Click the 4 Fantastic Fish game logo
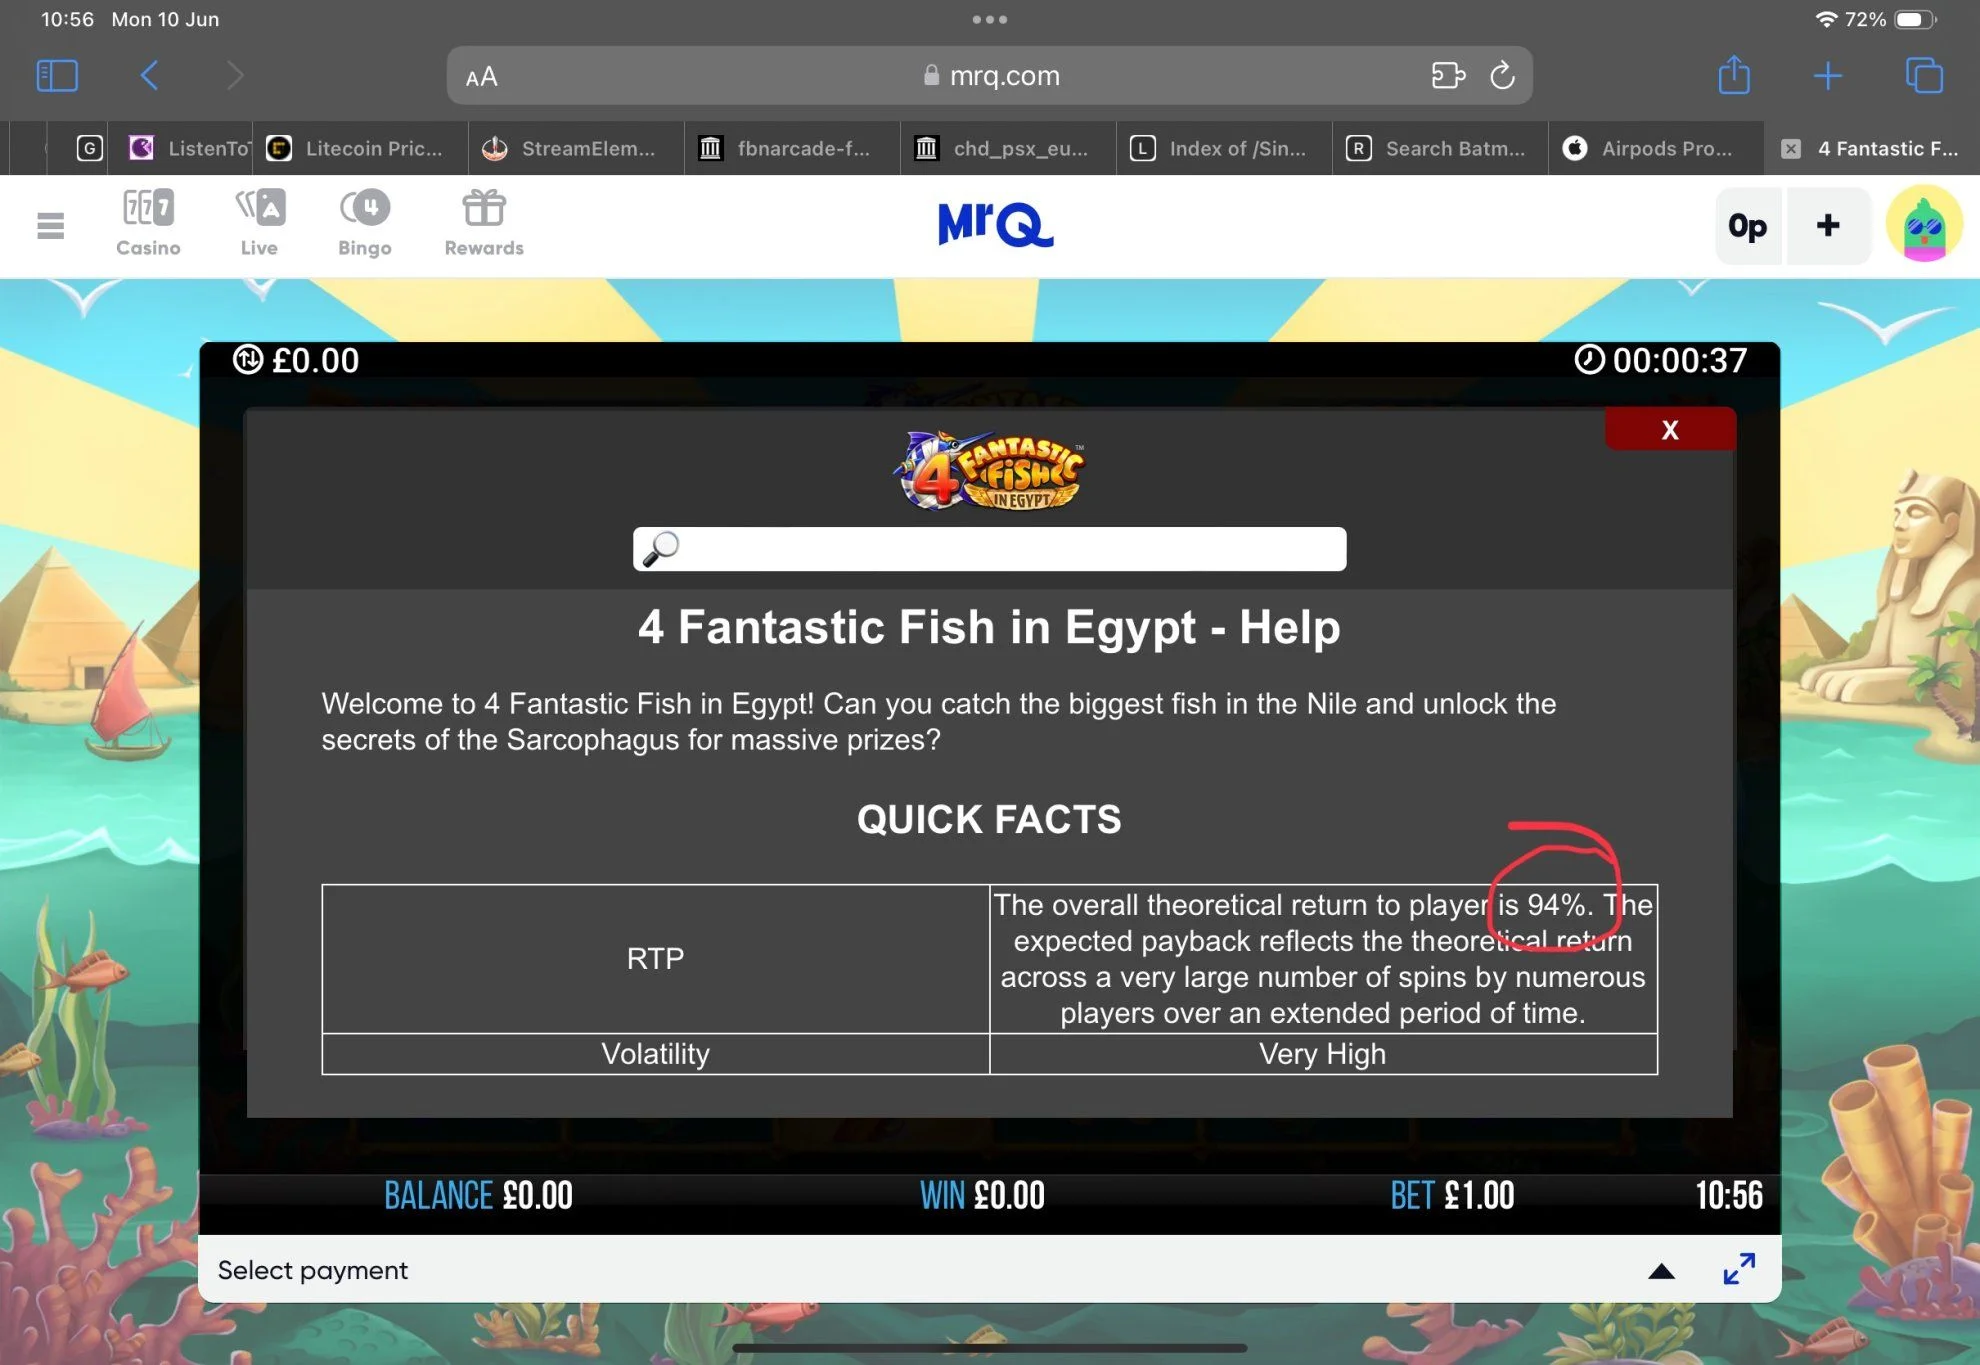This screenshot has height=1365, width=1980. (x=990, y=470)
